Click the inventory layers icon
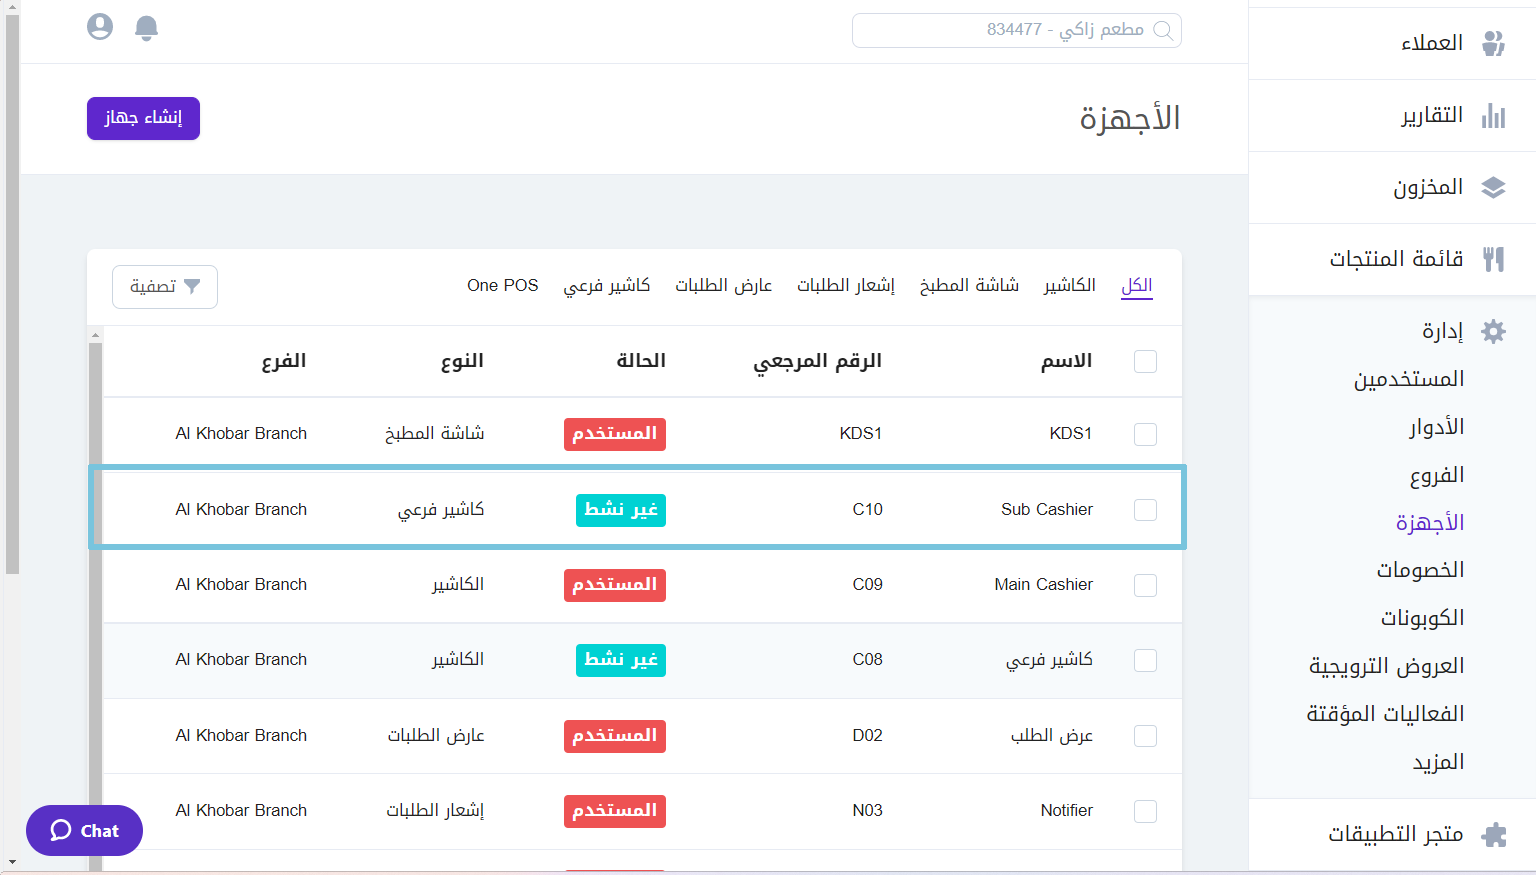Image resolution: width=1536 pixels, height=875 pixels. pos(1493,188)
